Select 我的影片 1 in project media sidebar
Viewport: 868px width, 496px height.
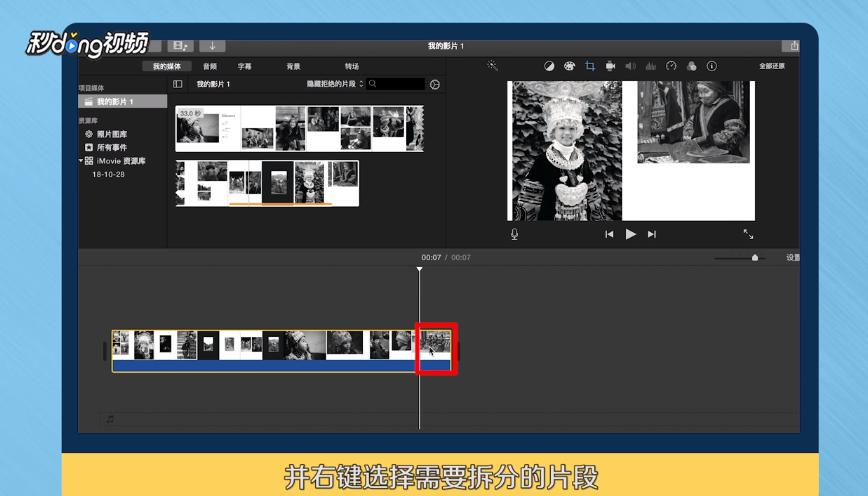coord(123,101)
